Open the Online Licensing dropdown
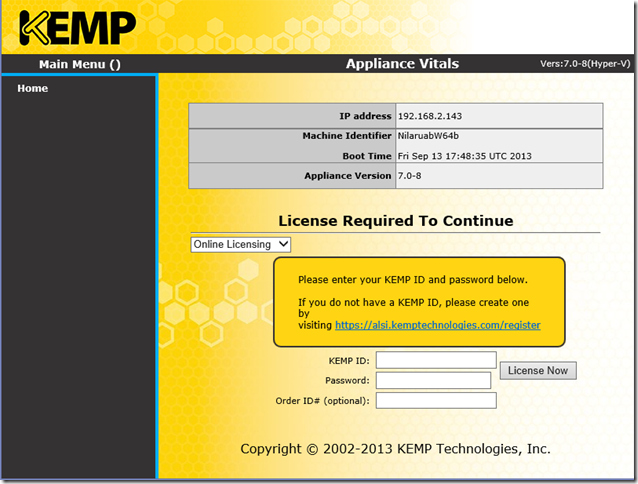 [x=240, y=244]
